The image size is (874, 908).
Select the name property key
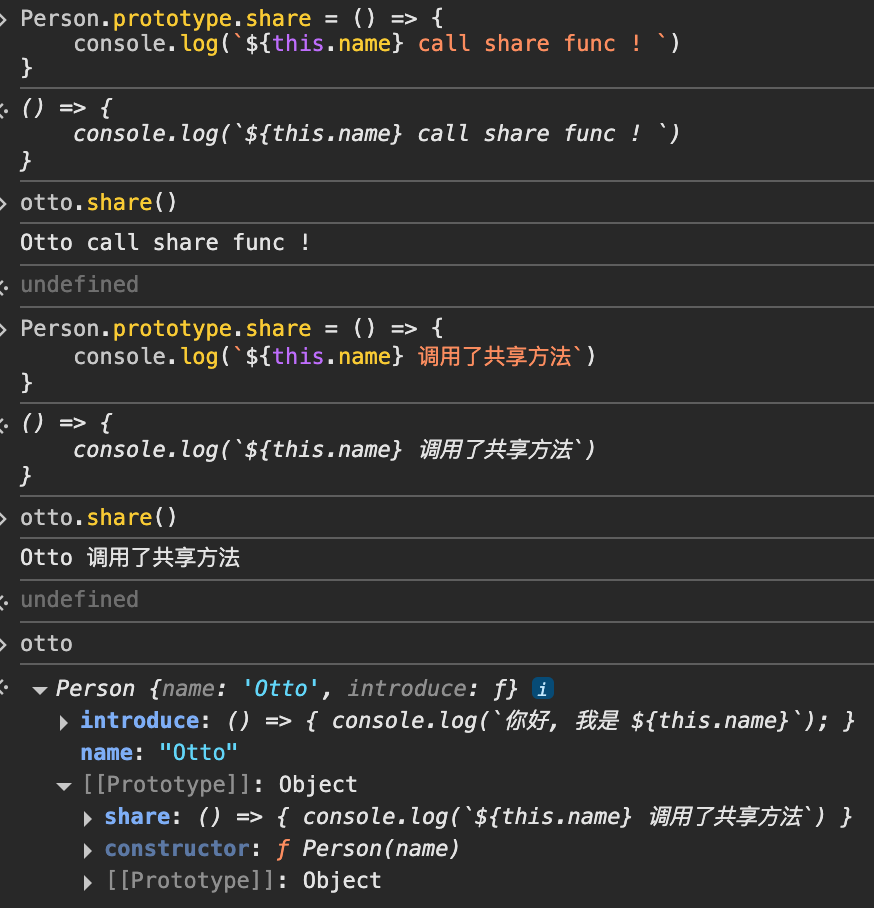[x=106, y=753]
